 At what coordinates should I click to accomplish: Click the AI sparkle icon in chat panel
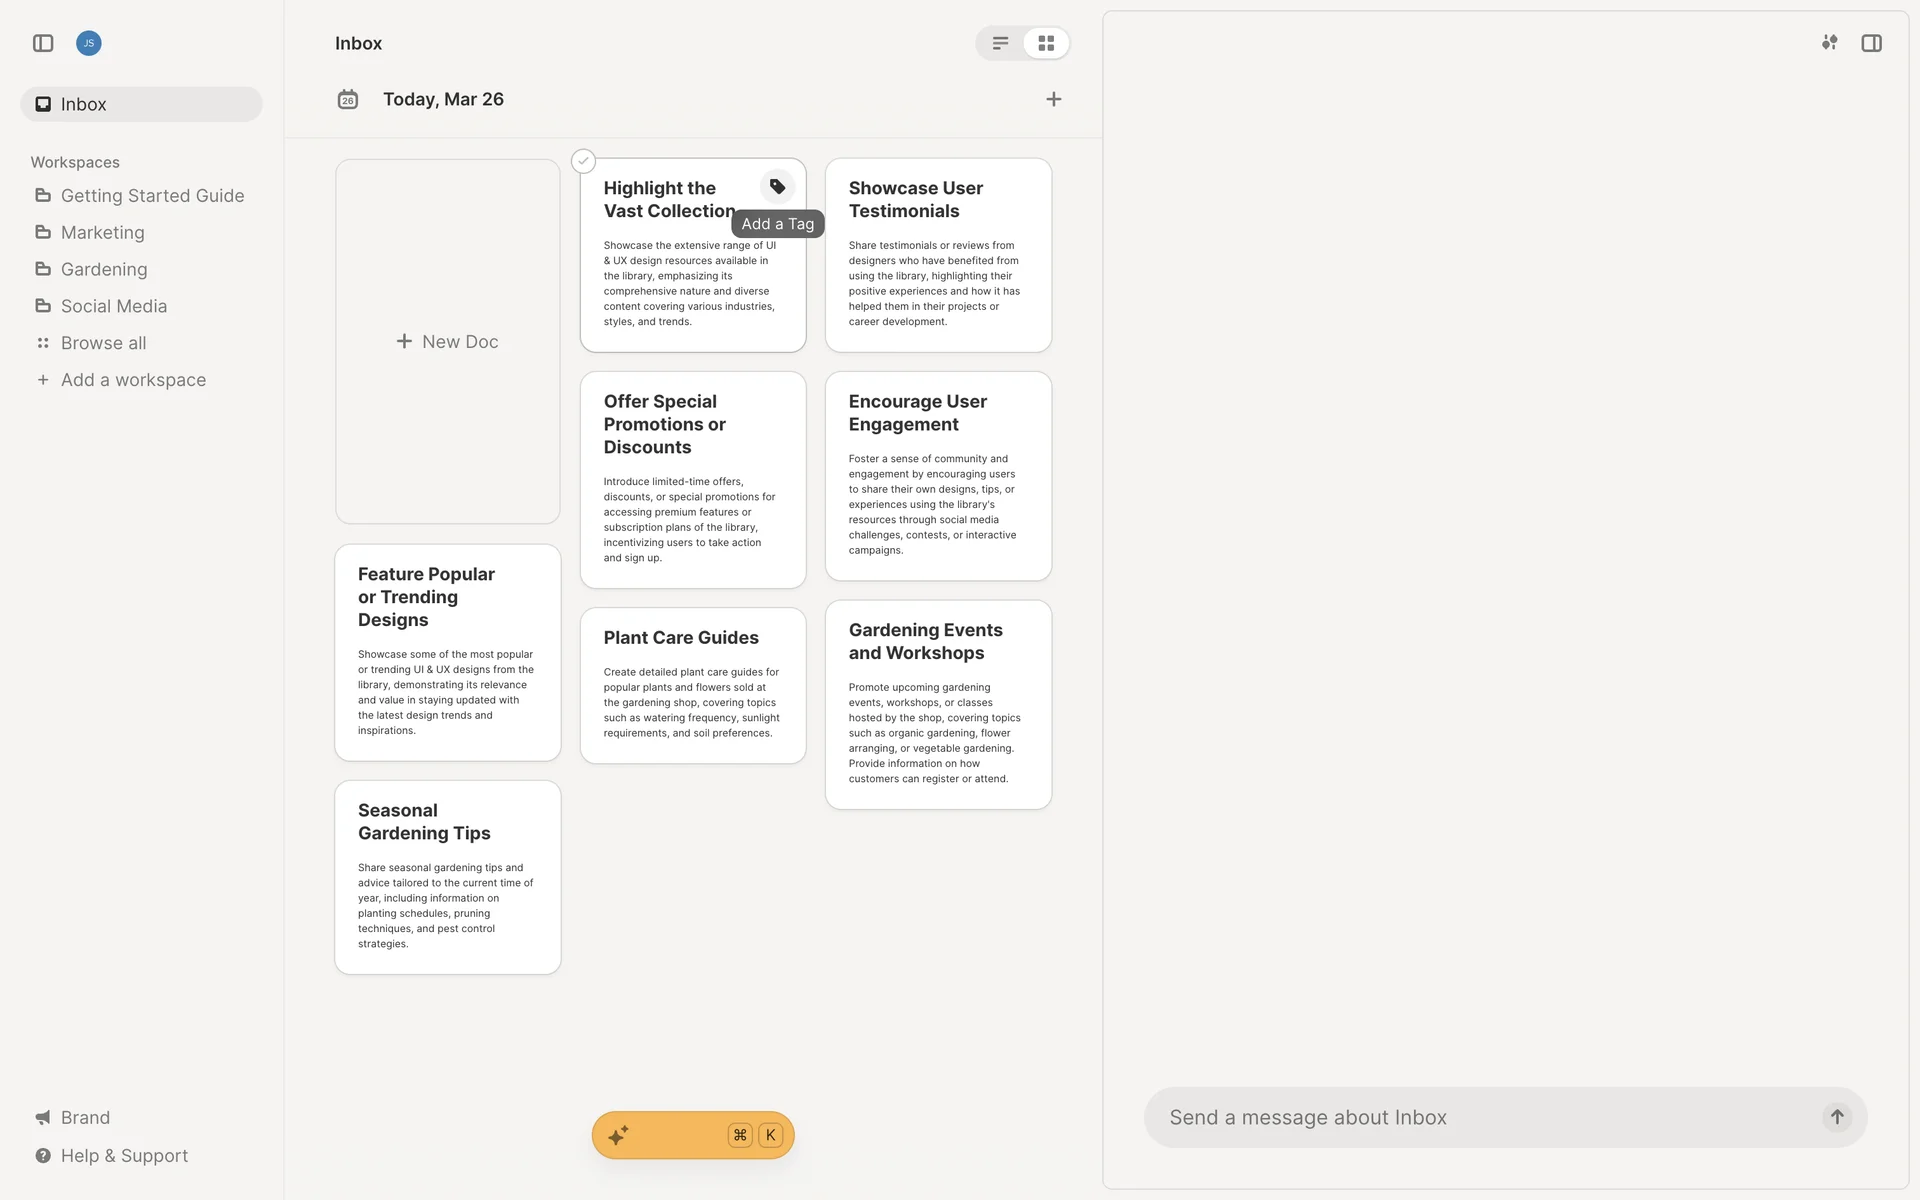(x=1829, y=43)
